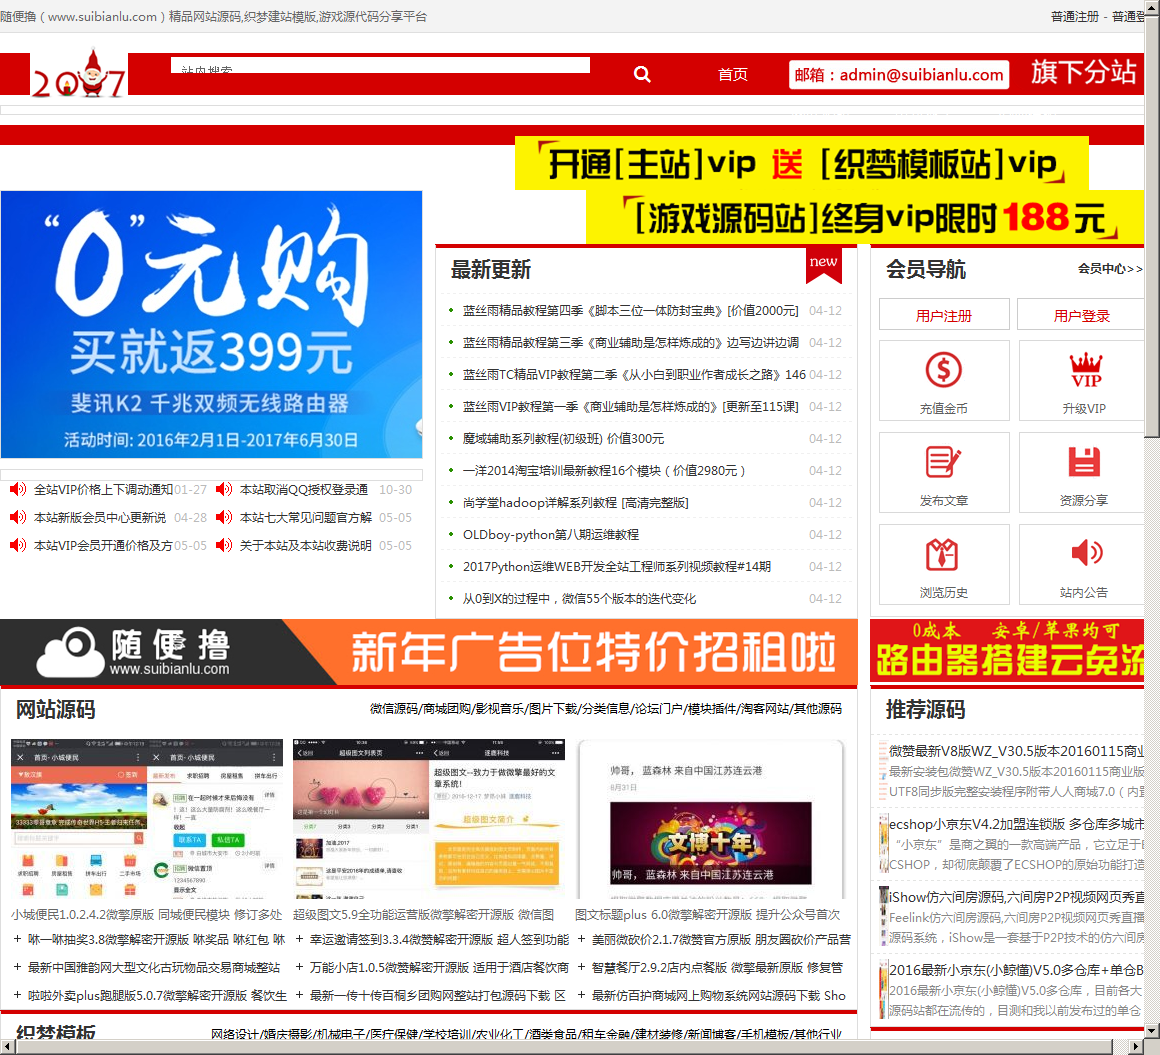This screenshot has width=1160, height=1055.
Task: Click the 2017 Santa site logo
Action: [78, 74]
